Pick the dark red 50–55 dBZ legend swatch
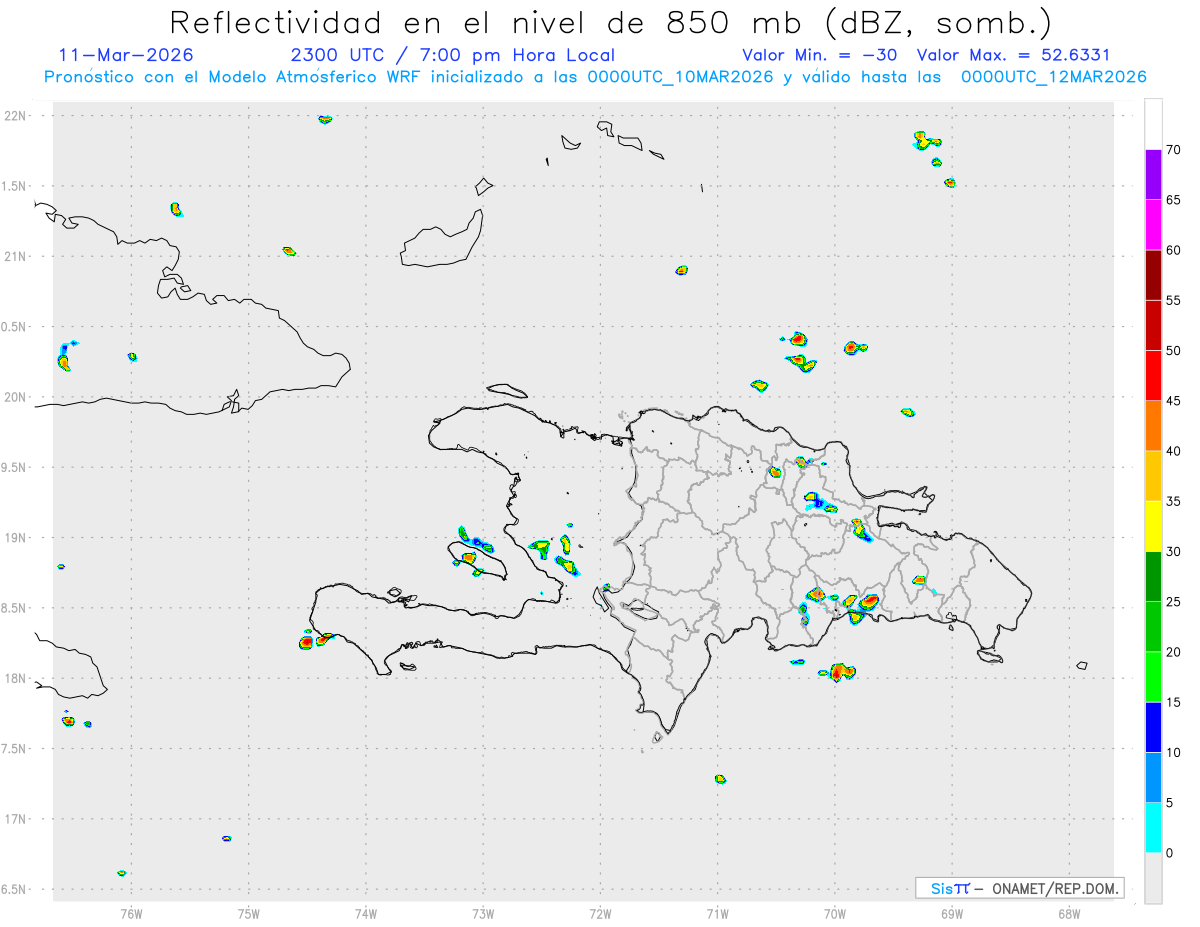 point(1153,326)
